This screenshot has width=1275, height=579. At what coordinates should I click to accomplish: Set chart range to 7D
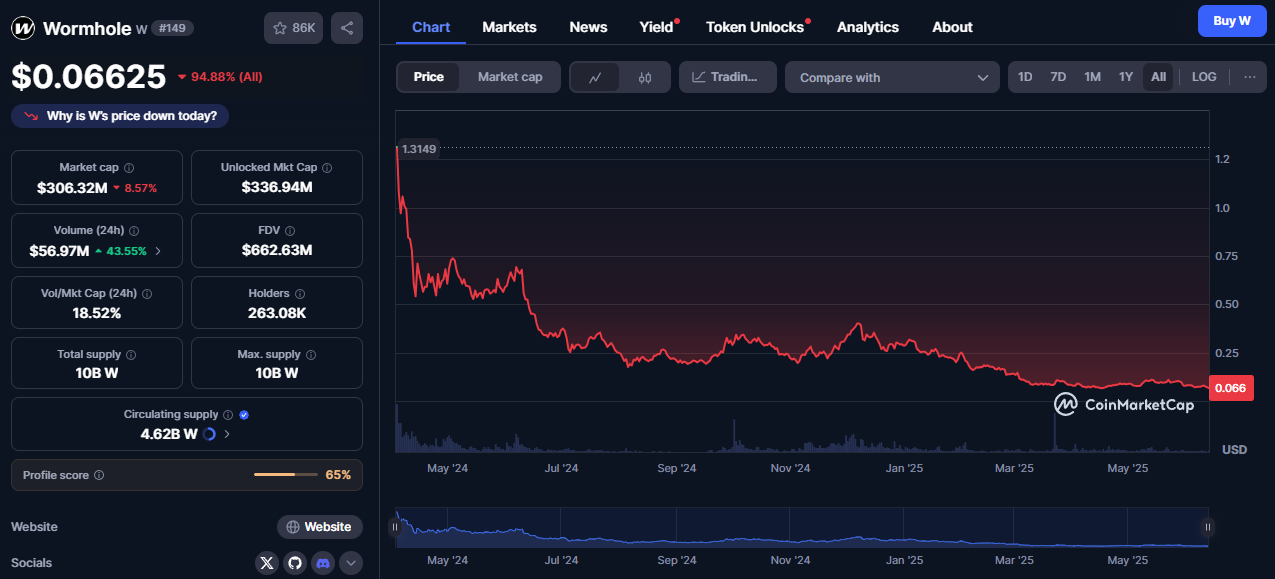tap(1058, 77)
